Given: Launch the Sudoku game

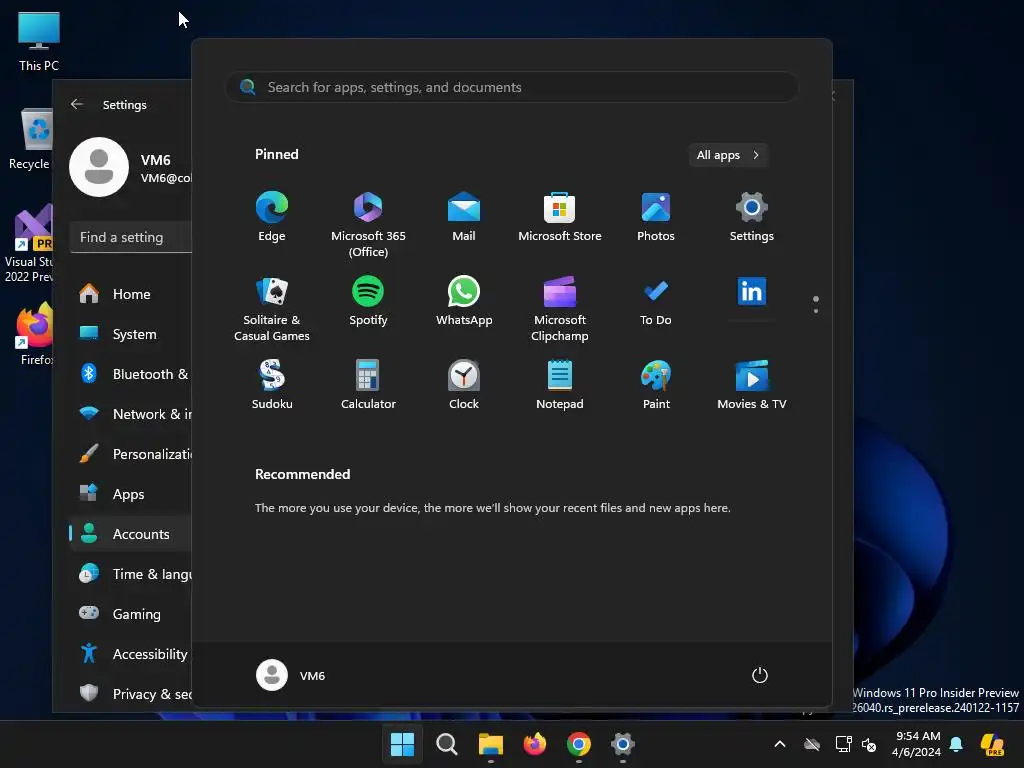Looking at the screenshot, I should (272, 385).
